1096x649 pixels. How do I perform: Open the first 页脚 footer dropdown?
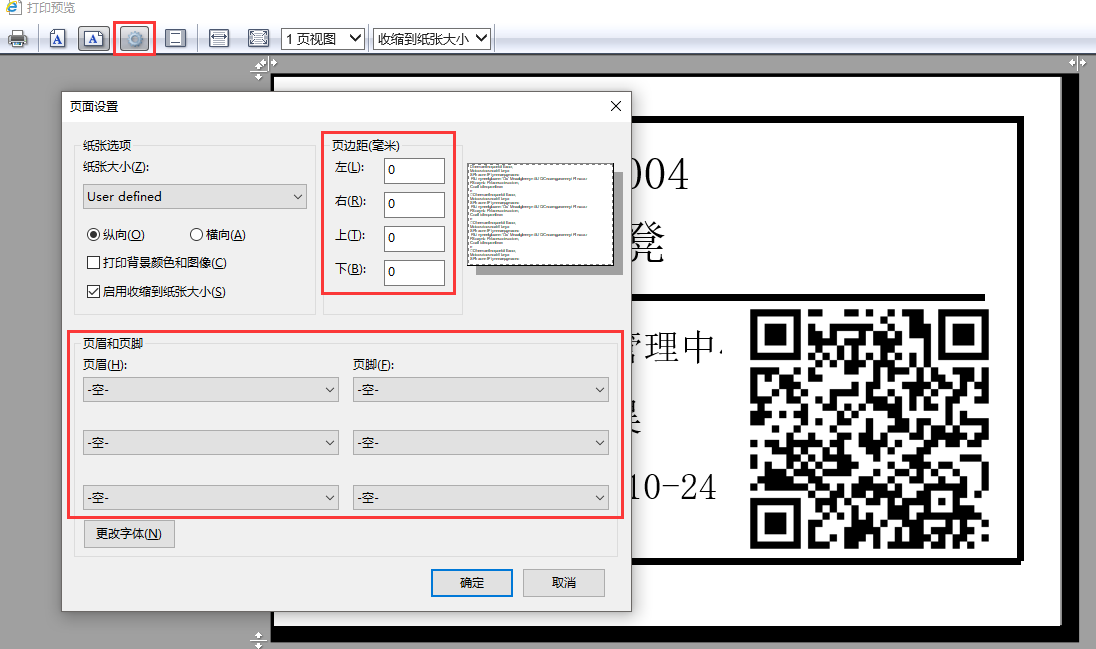click(x=481, y=390)
